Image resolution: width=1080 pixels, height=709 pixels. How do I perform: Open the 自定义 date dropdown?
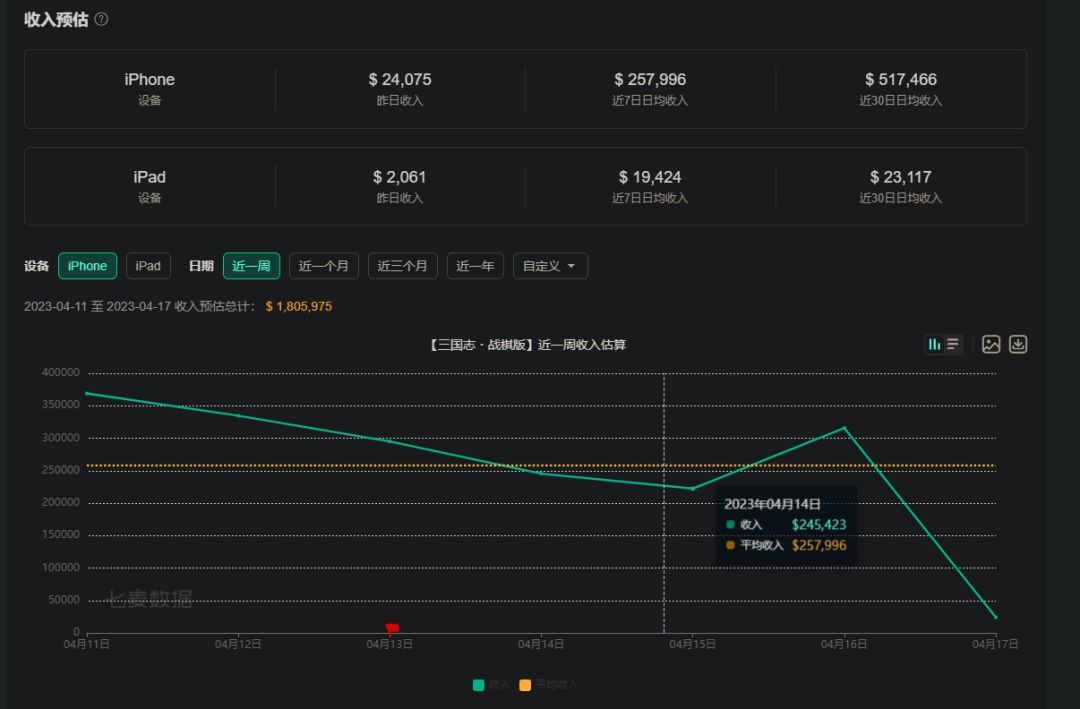[550, 266]
